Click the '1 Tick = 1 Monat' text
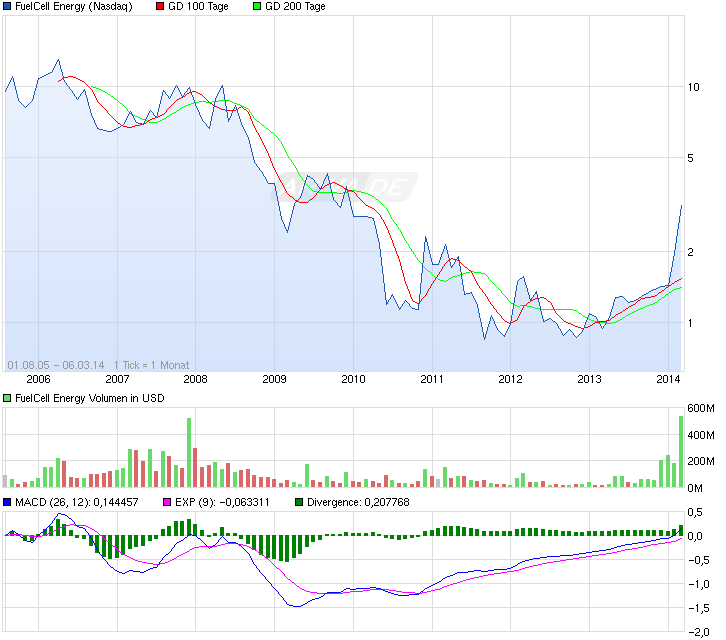The image size is (726, 640). click(x=151, y=365)
